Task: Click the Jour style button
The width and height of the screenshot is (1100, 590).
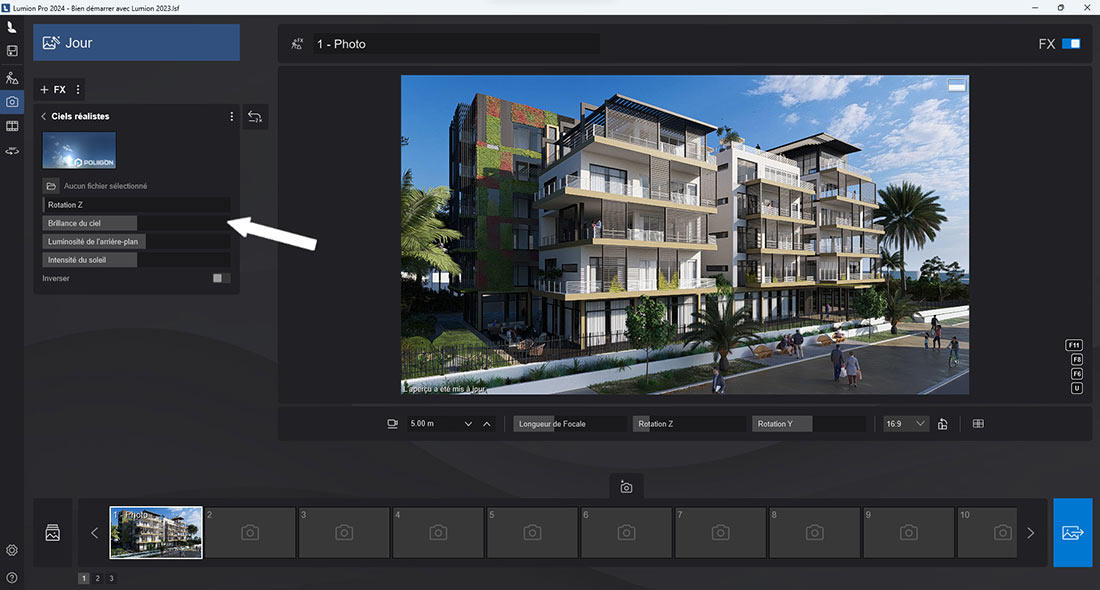Action: (x=136, y=43)
